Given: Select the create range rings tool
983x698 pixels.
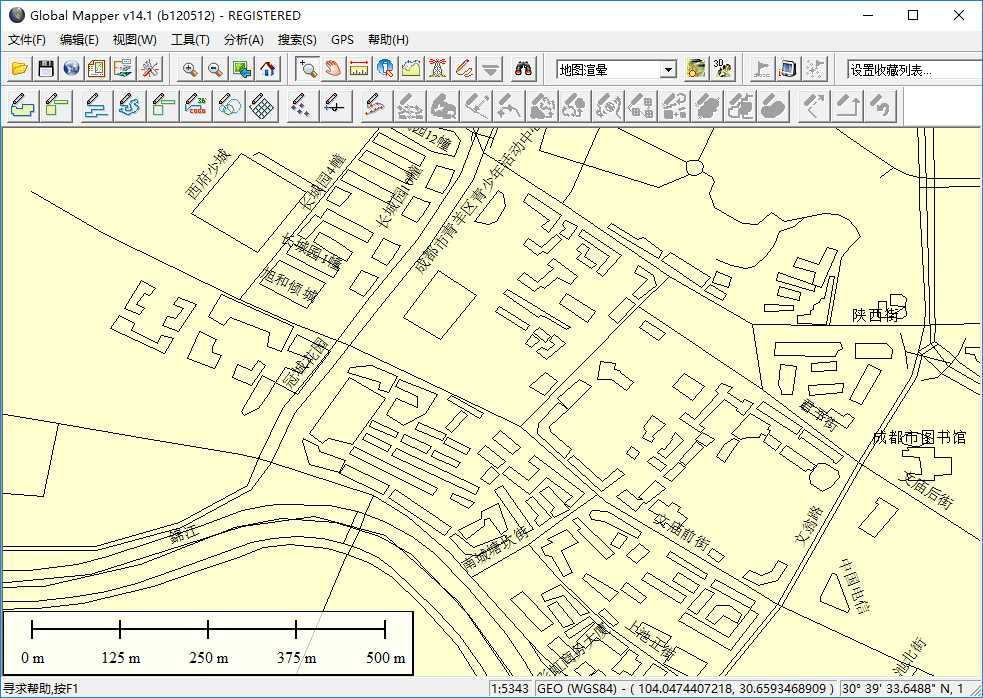Looking at the screenshot, I should (x=229, y=105).
